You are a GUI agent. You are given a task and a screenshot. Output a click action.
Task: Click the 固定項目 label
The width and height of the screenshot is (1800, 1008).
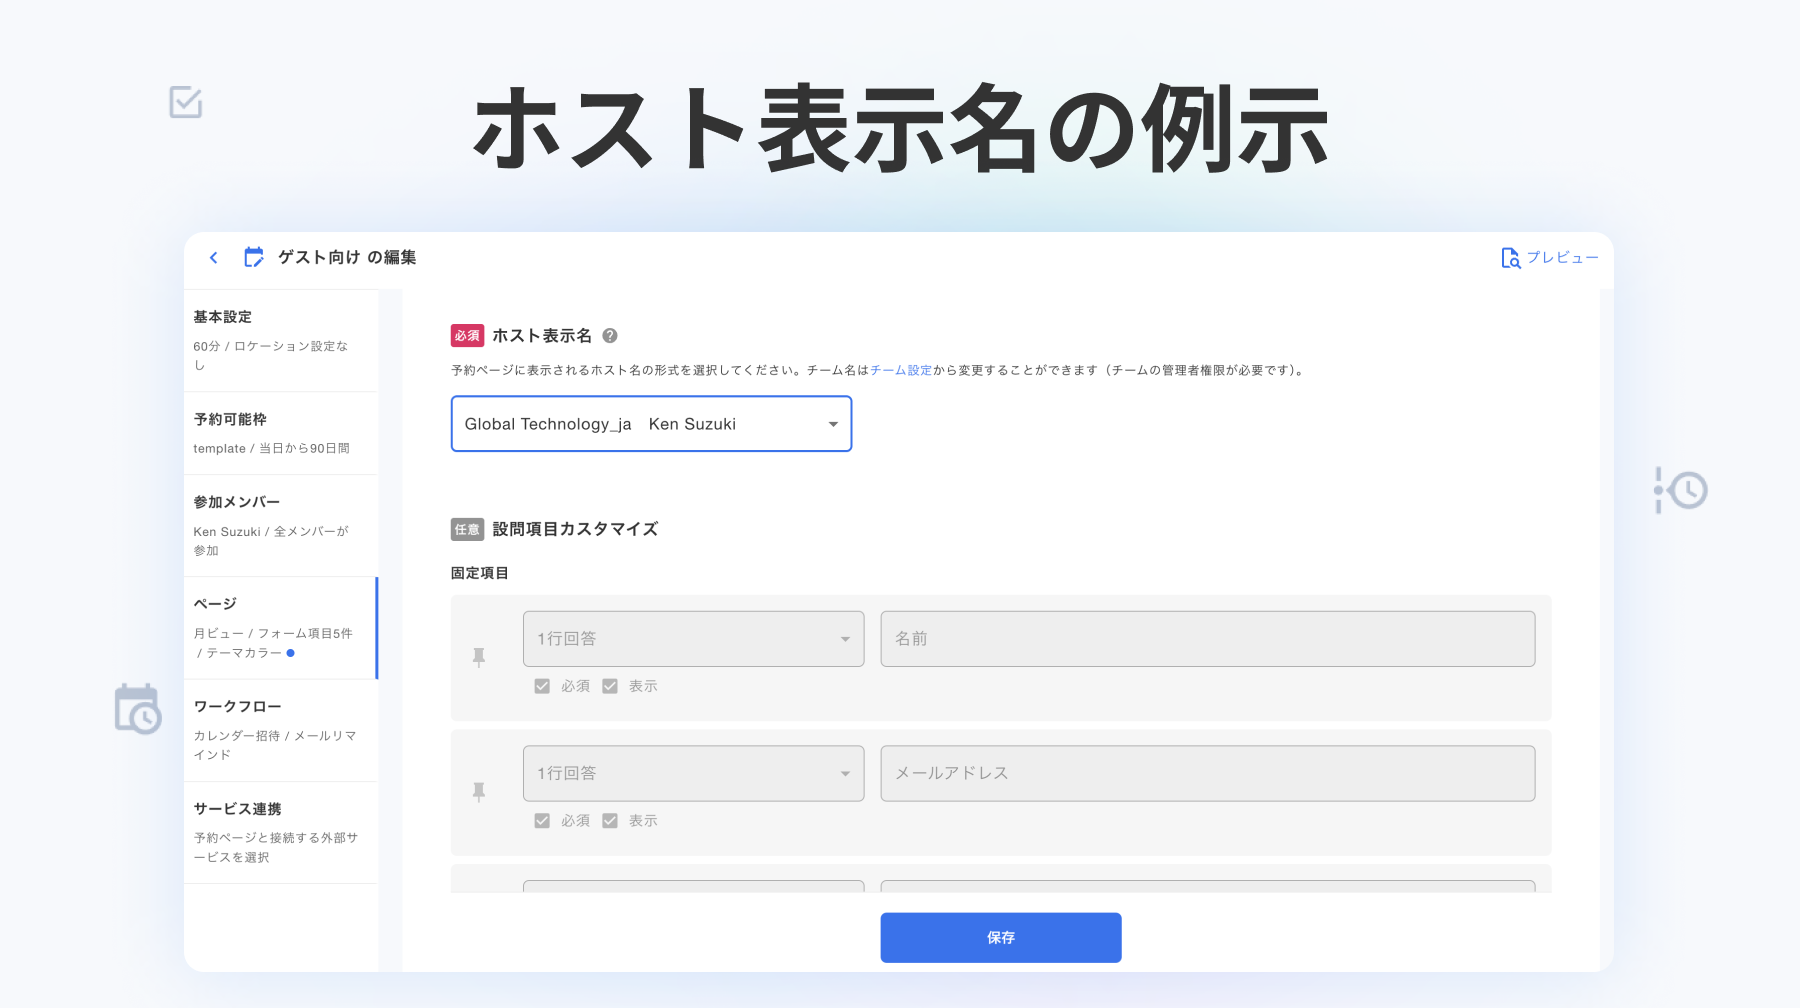point(480,573)
